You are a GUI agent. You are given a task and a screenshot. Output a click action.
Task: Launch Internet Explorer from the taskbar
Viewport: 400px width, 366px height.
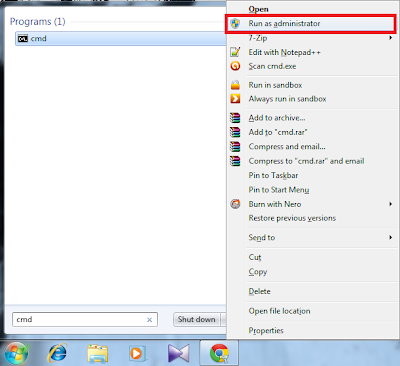58,353
